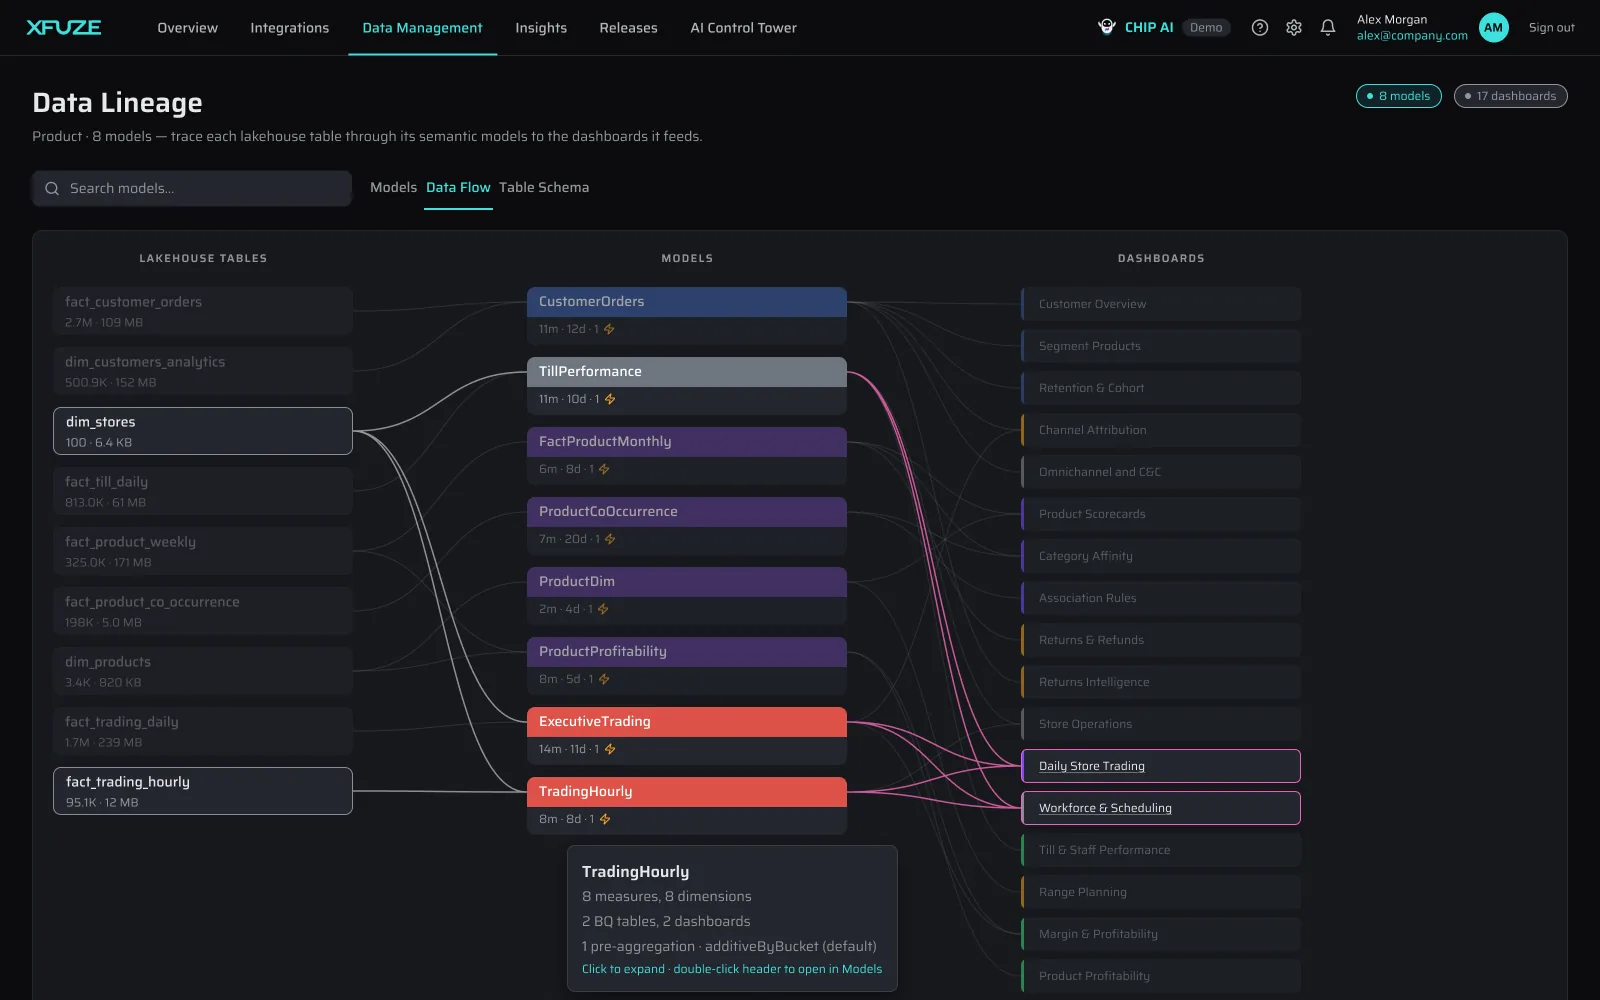This screenshot has height=1000, width=1600.
Task: Switch to the Models tab
Action: tap(393, 187)
